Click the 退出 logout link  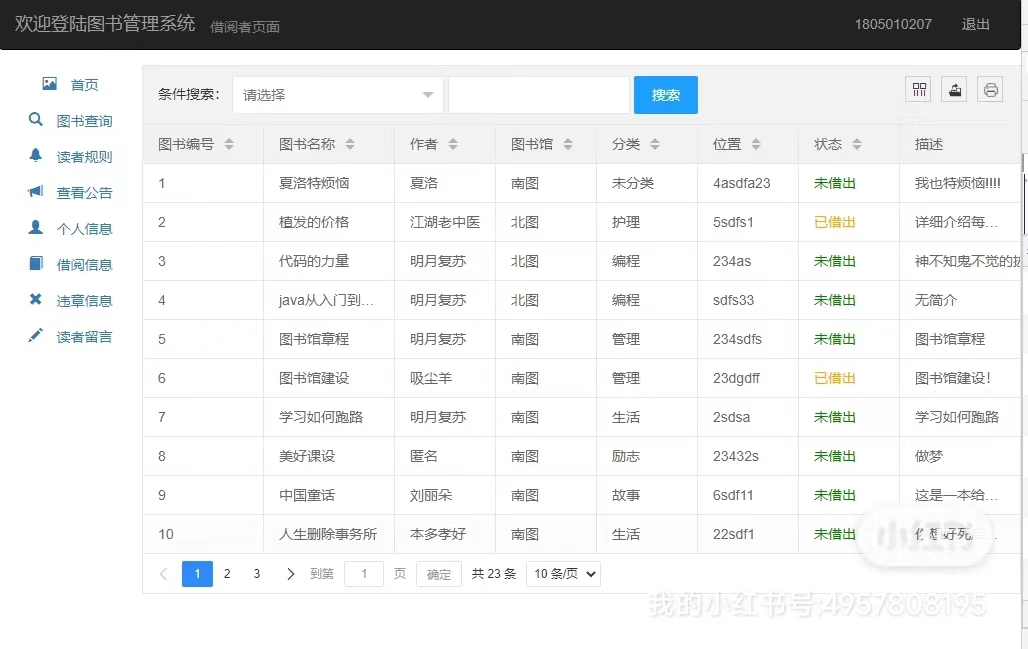tap(975, 25)
